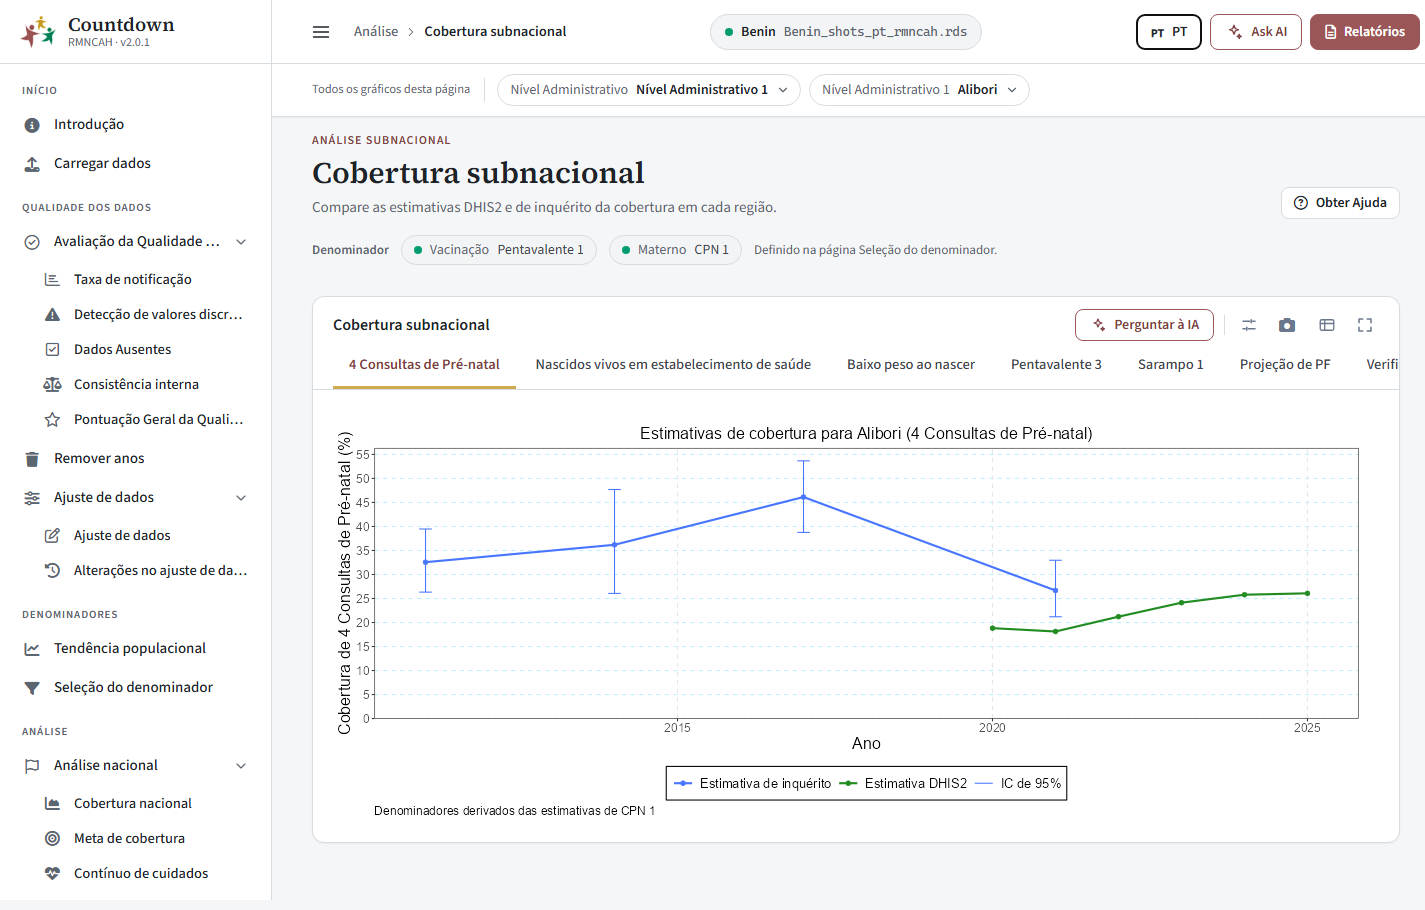Collapse the Ajuste de dados section
The height and width of the screenshot is (910, 1425).
[241, 498]
